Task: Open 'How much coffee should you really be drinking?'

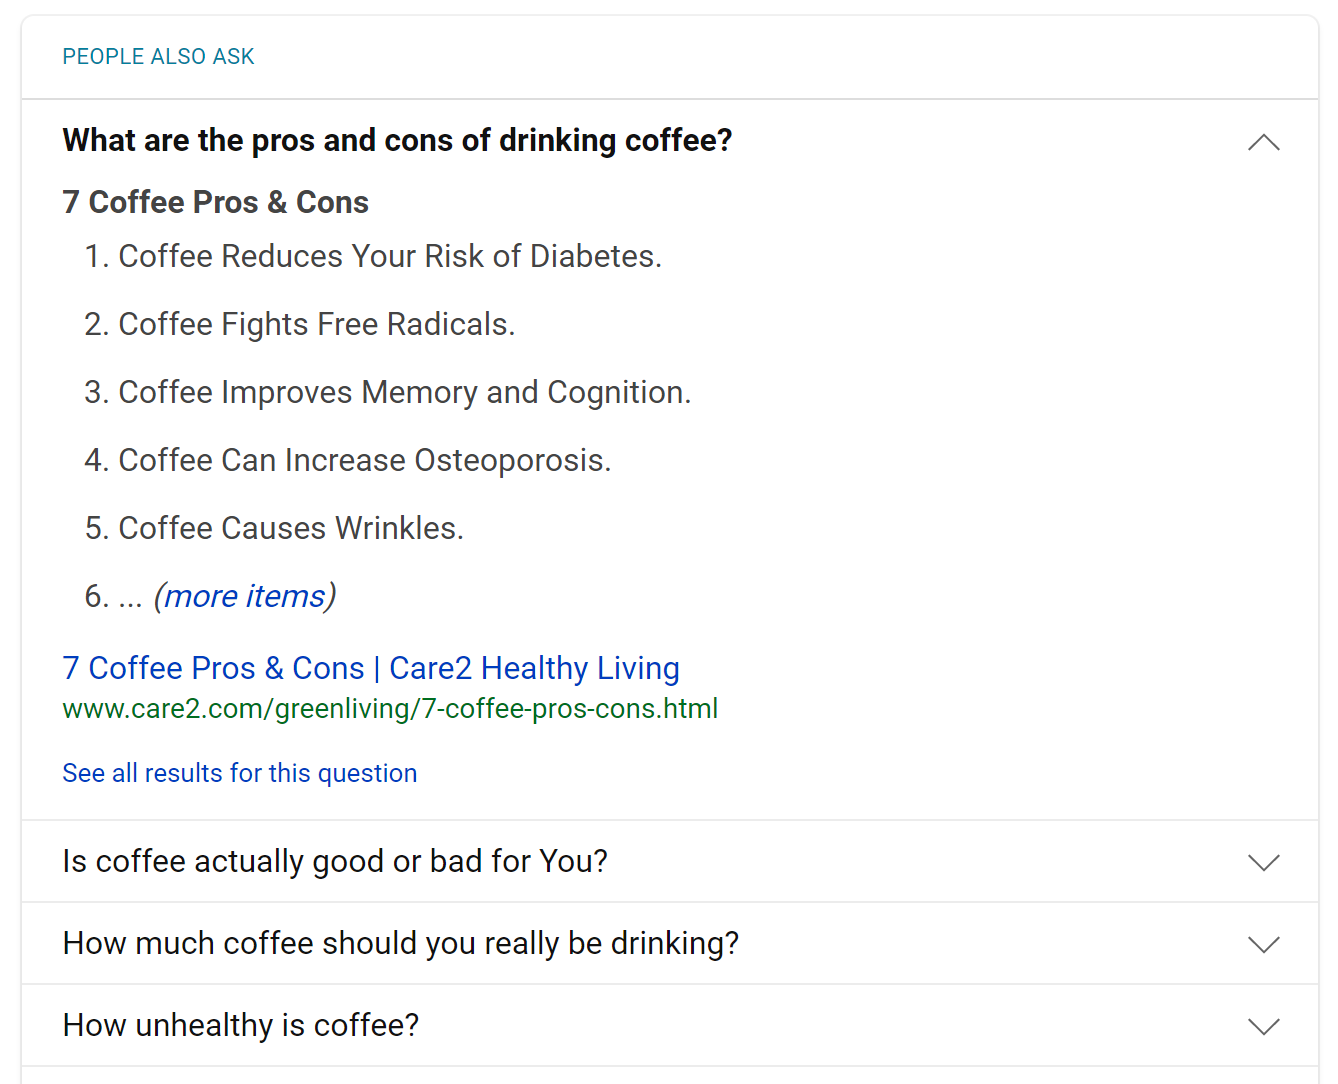Action: [400, 943]
